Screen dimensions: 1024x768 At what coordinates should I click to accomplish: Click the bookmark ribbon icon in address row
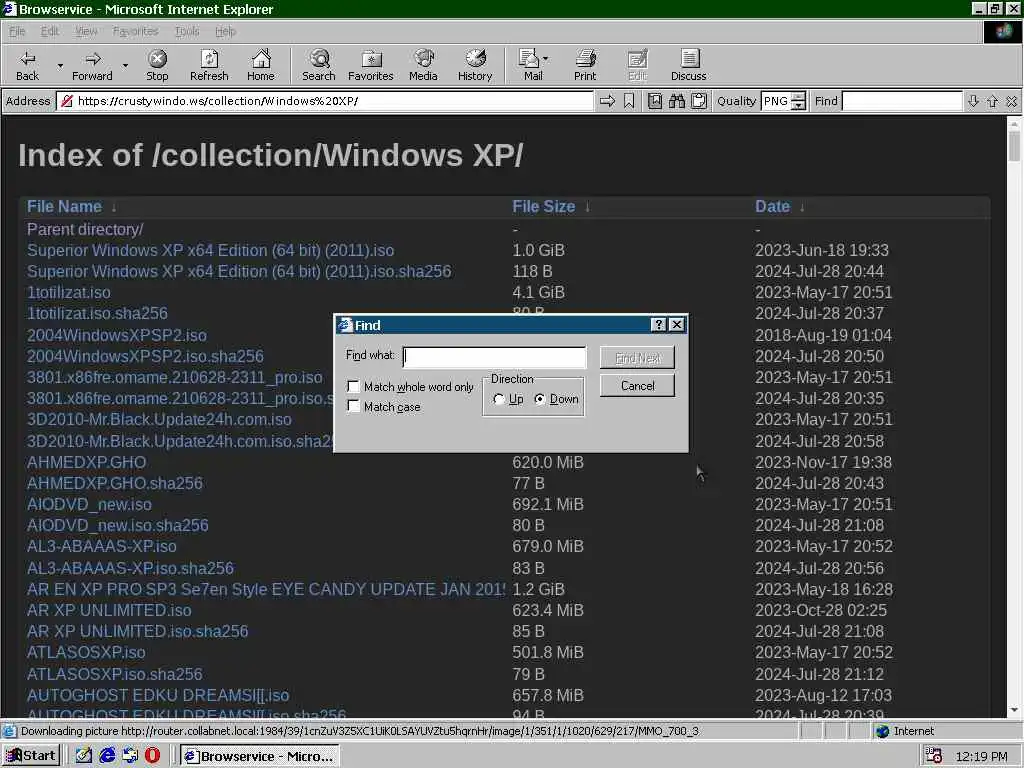coord(629,101)
